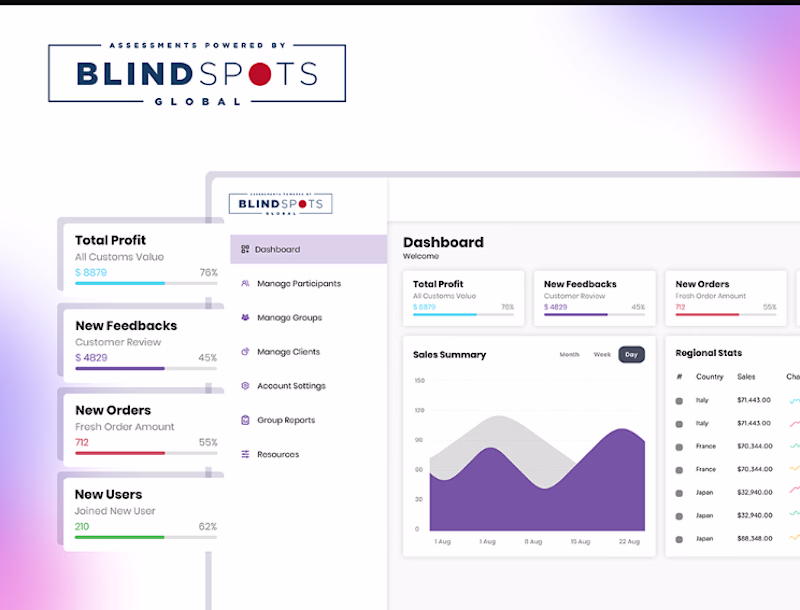
Task: Click the 76% value in floating Total Profit card
Action: tap(208, 273)
